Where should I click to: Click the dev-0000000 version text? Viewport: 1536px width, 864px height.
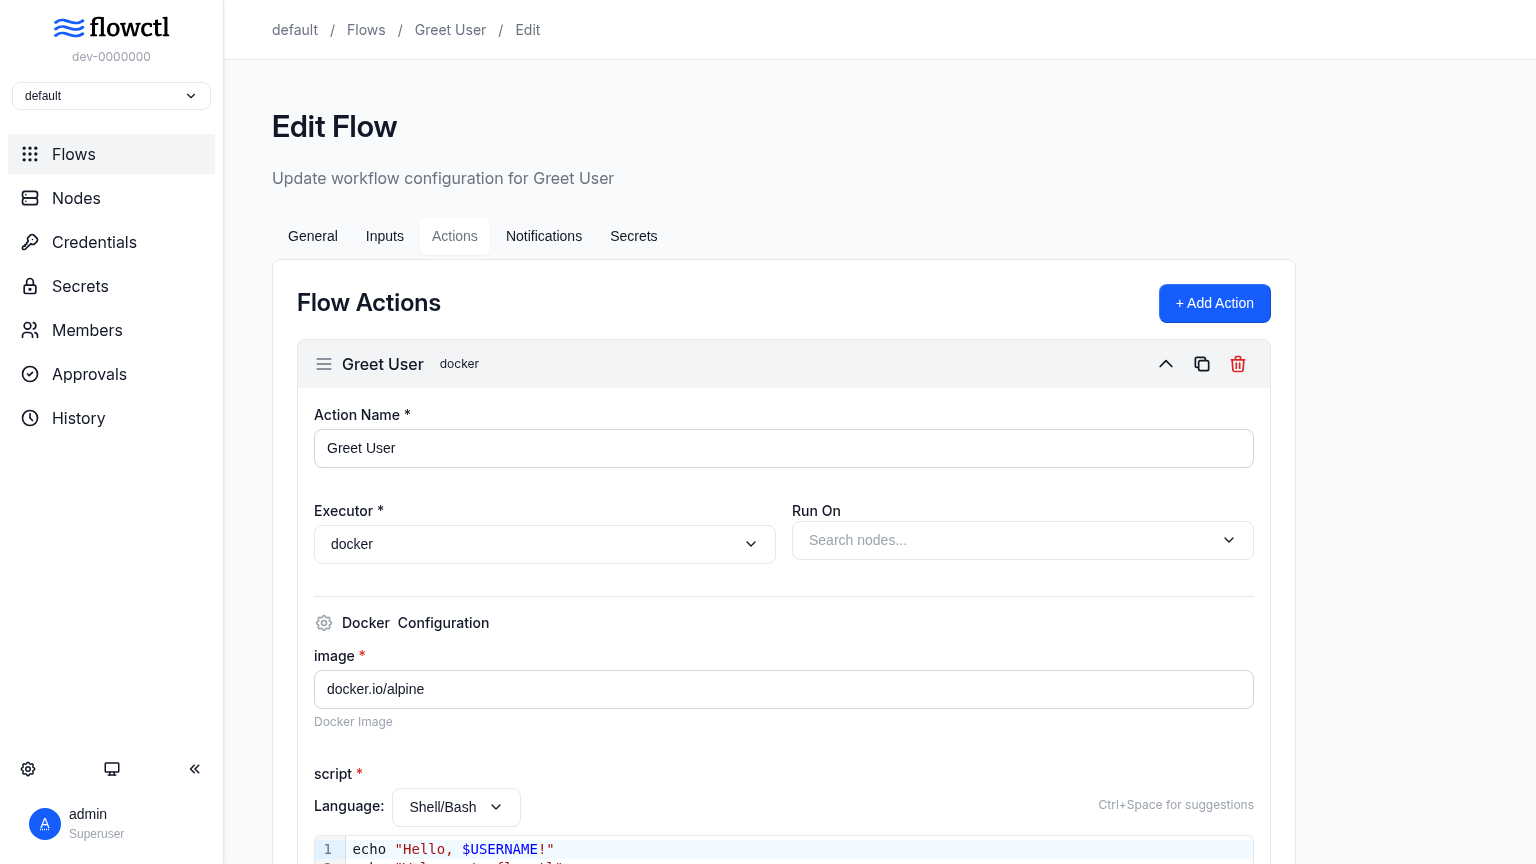click(x=111, y=57)
